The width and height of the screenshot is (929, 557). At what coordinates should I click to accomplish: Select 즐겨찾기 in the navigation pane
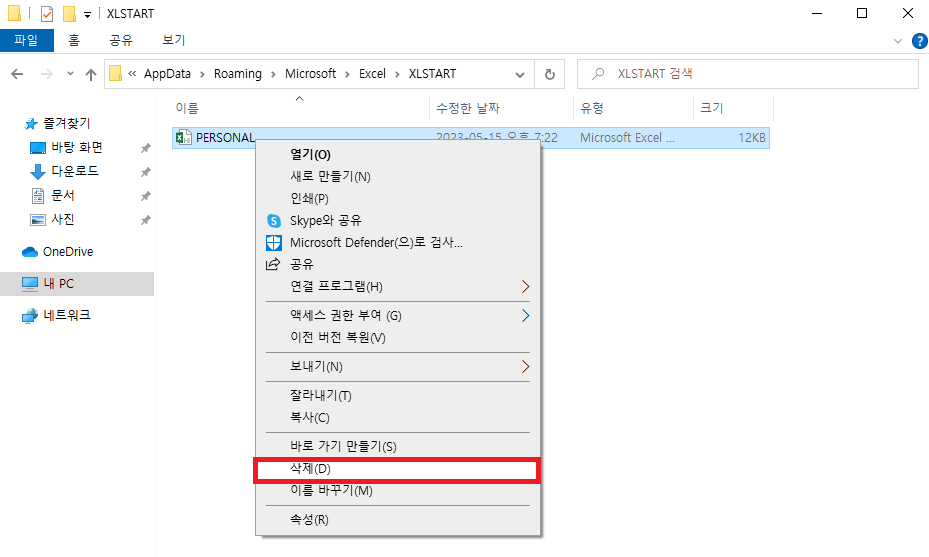[66, 123]
